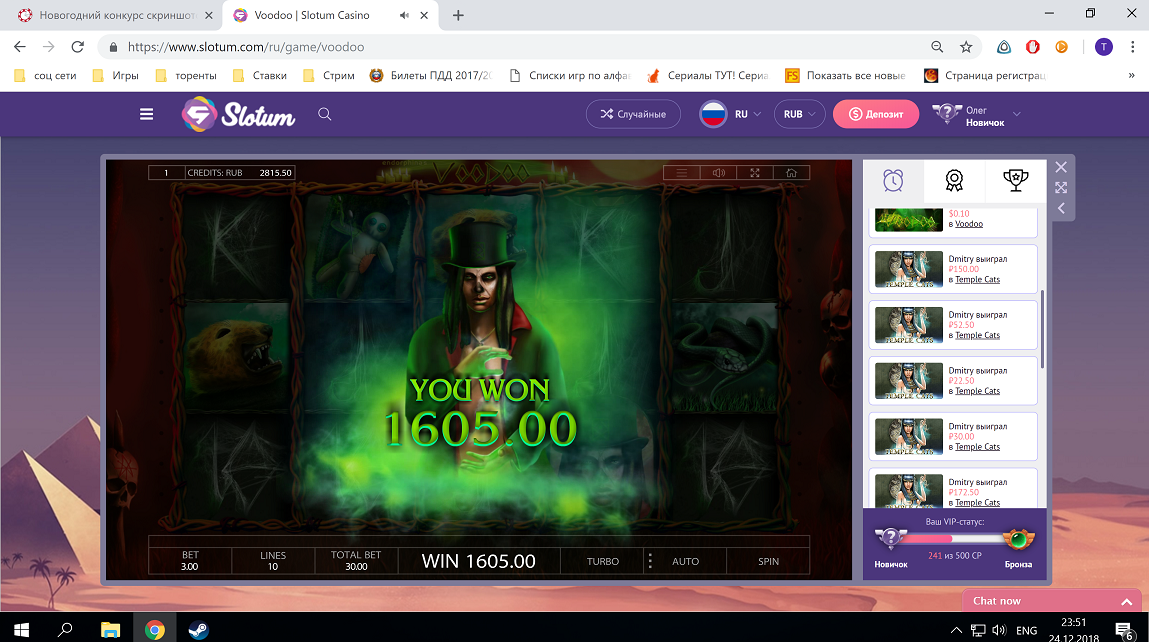Open Temple Cats link for ₽22.50 win
This screenshot has width=1149, height=642.
(978, 391)
